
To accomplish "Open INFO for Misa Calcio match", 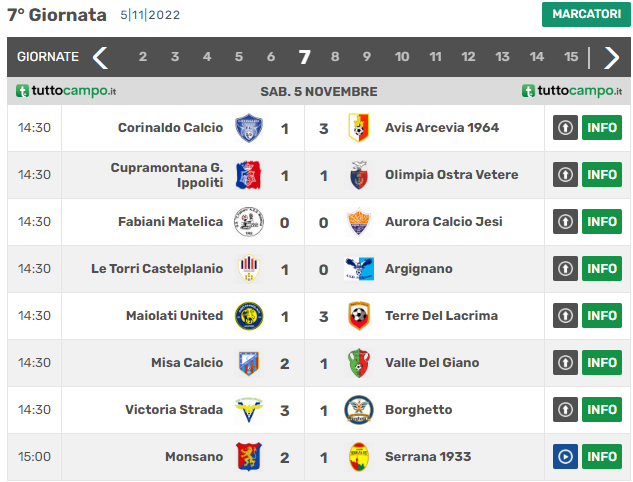I will [602, 363].
